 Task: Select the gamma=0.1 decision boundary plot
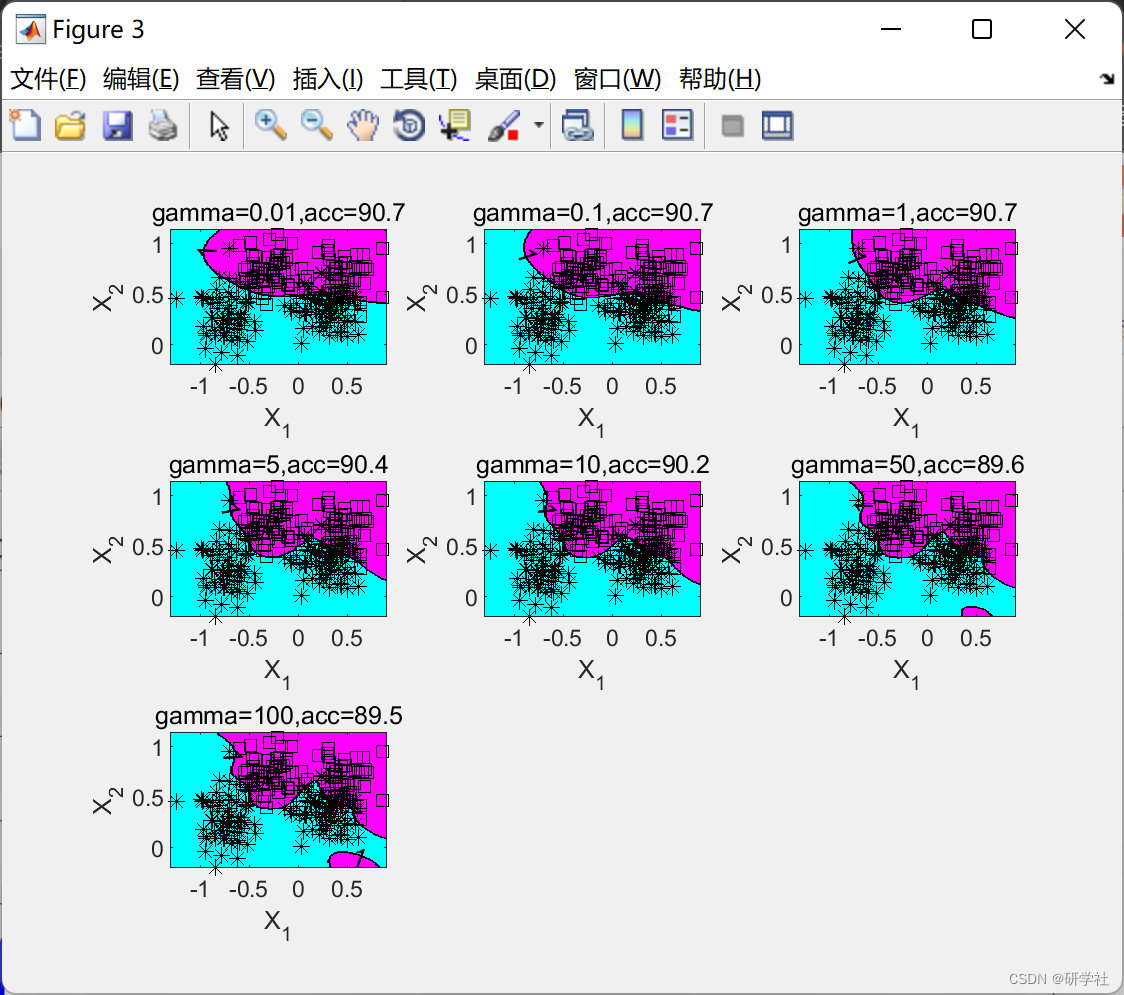pyautogui.click(x=593, y=297)
